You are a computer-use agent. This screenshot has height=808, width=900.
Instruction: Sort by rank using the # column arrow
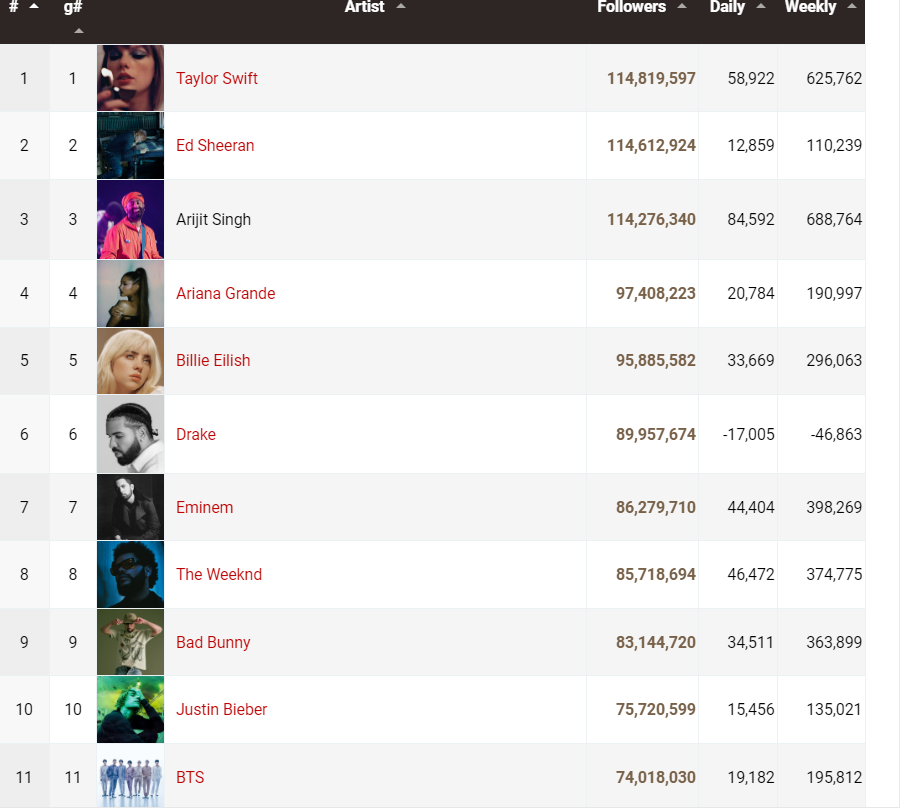(x=34, y=6)
